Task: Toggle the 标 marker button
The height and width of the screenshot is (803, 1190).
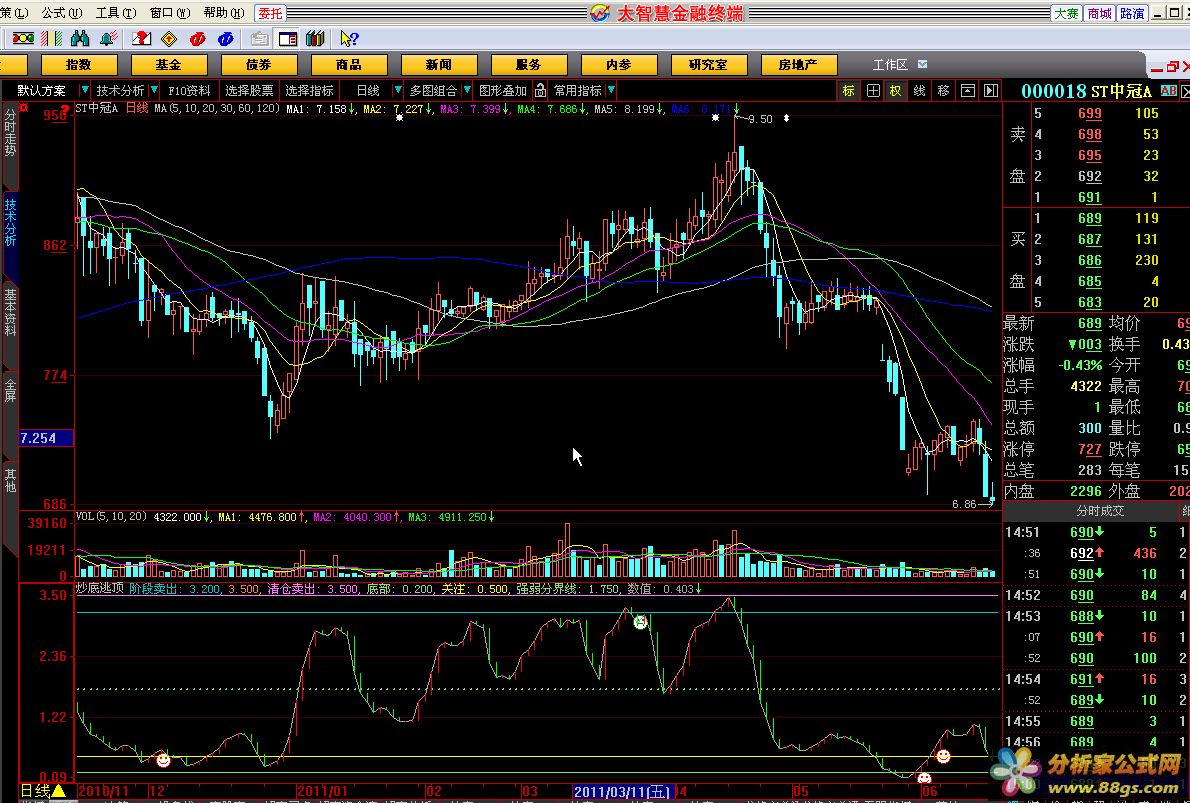Action: (848, 91)
